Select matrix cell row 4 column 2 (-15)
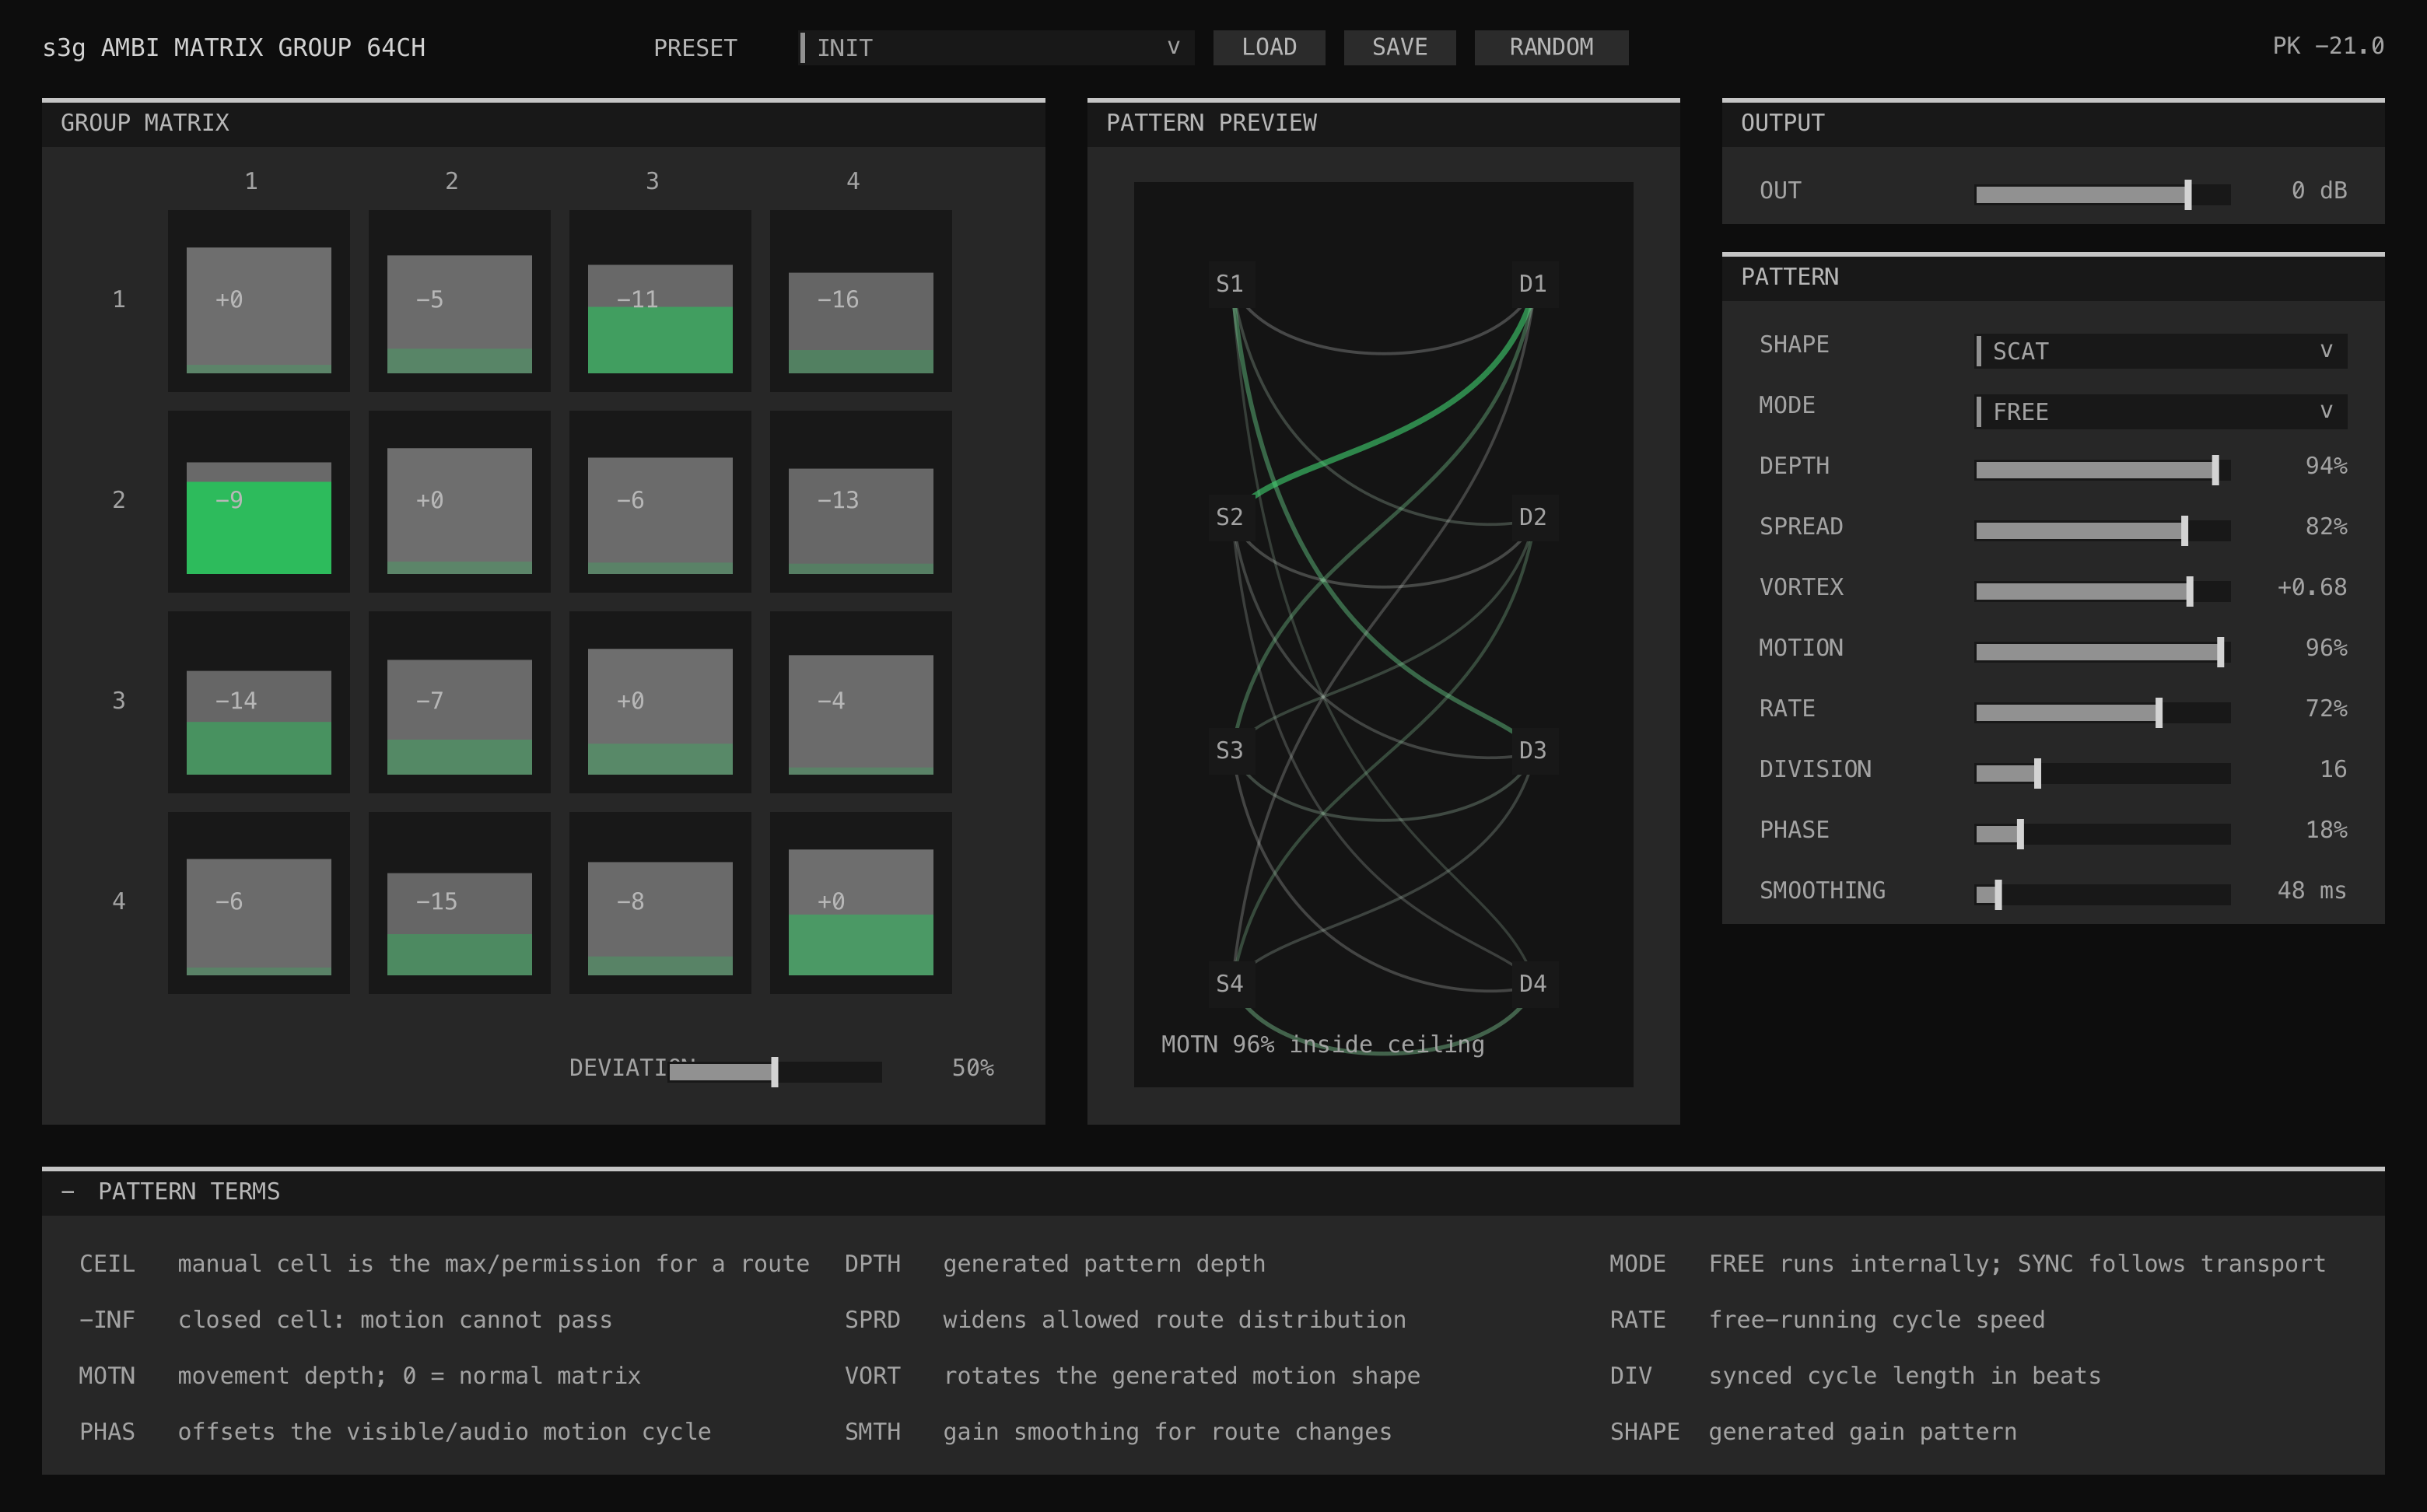Image resolution: width=2427 pixels, height=1512 pixels. click(x=459, y=902)
